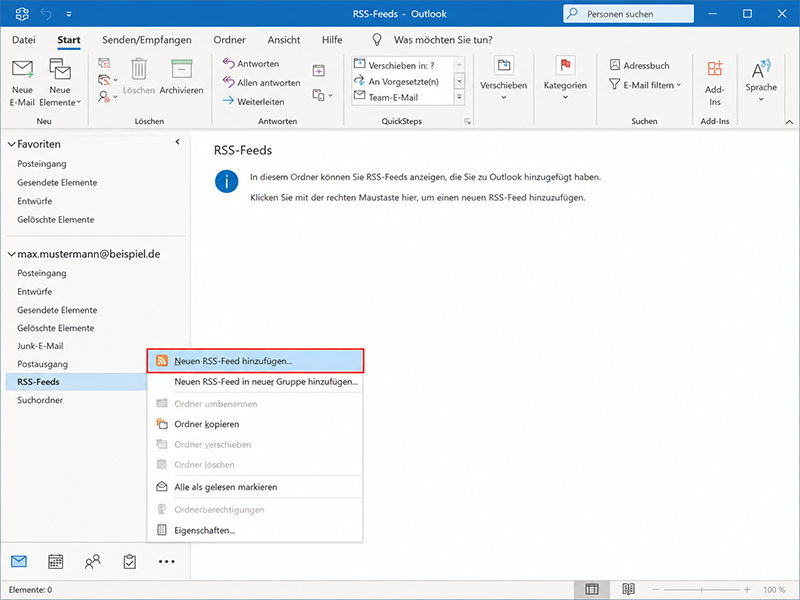Collapse the Favoriten section
The height and width of the screenshot is (600, 800).
[11, 144]
